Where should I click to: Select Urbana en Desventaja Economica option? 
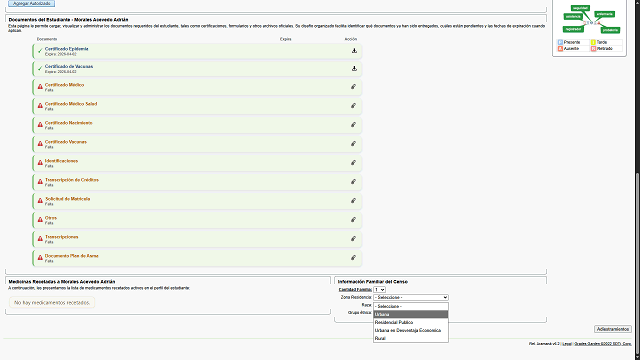(x=411, y=330)
